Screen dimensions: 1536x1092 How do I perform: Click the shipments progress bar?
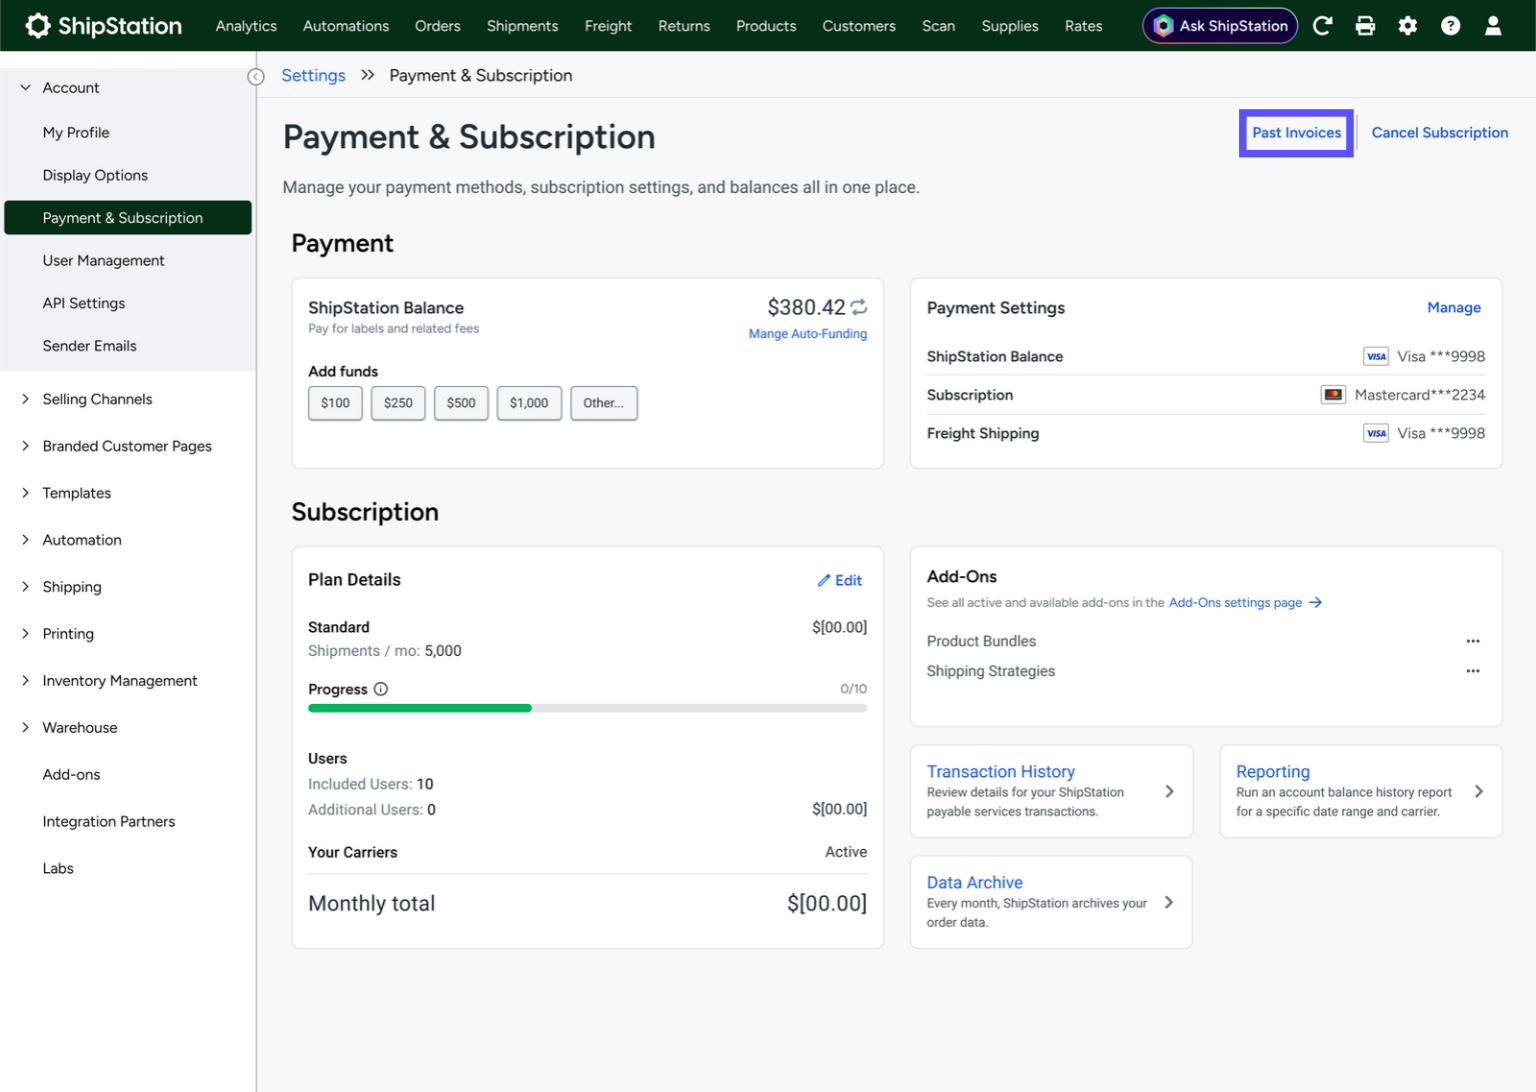coord(588,708)
